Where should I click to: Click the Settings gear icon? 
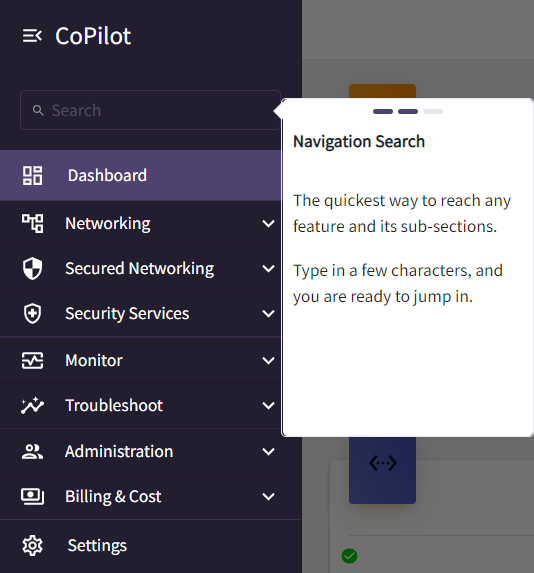33,546
